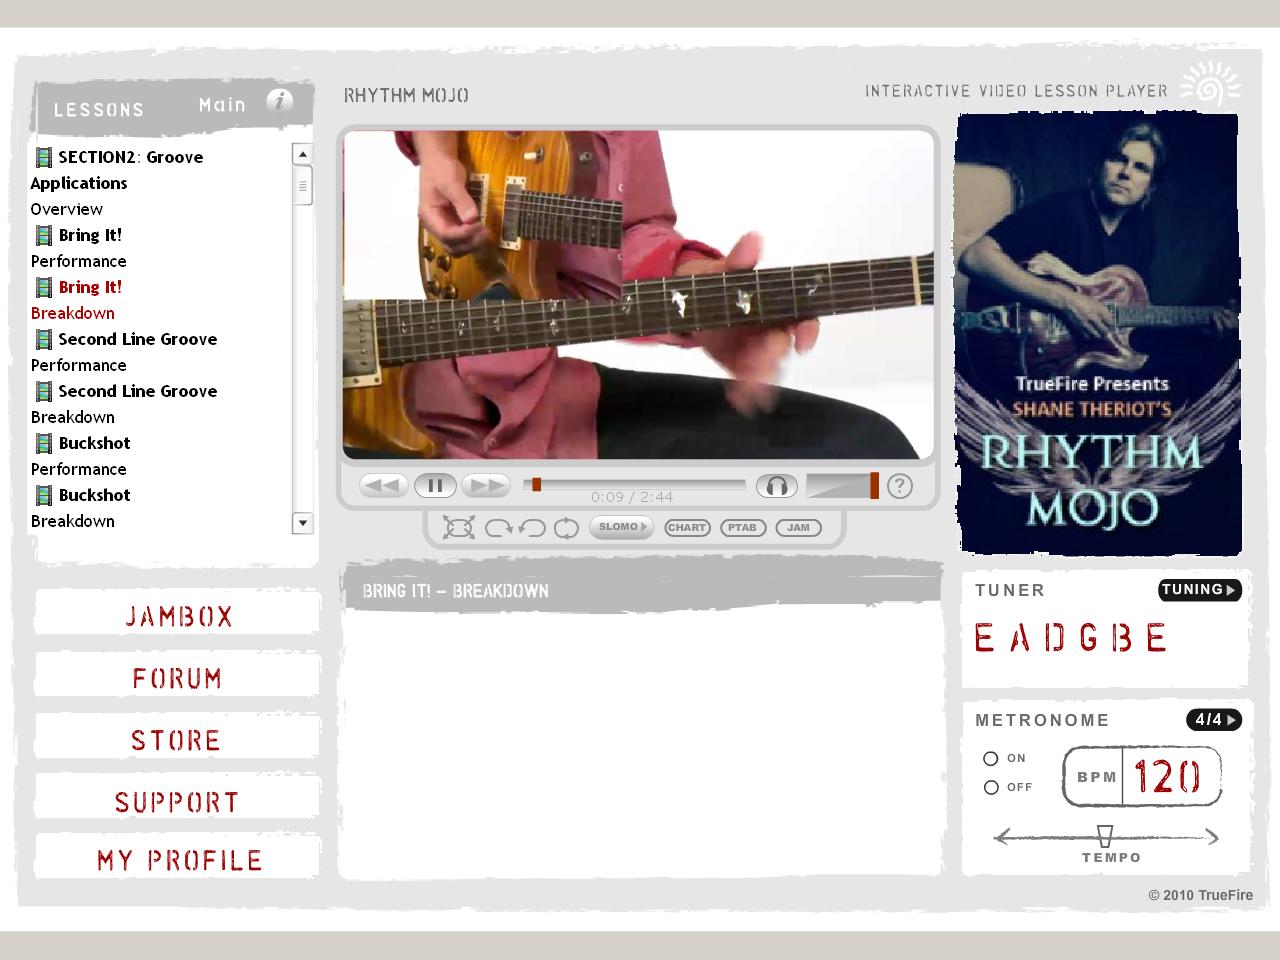Click the fast-forward button

[x=486, y=486]
